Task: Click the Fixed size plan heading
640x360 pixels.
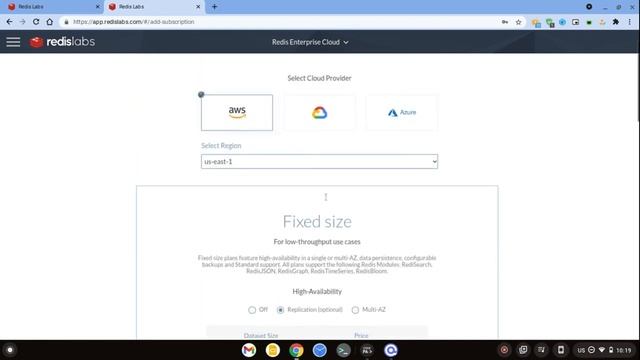Action: coord(317,222)
